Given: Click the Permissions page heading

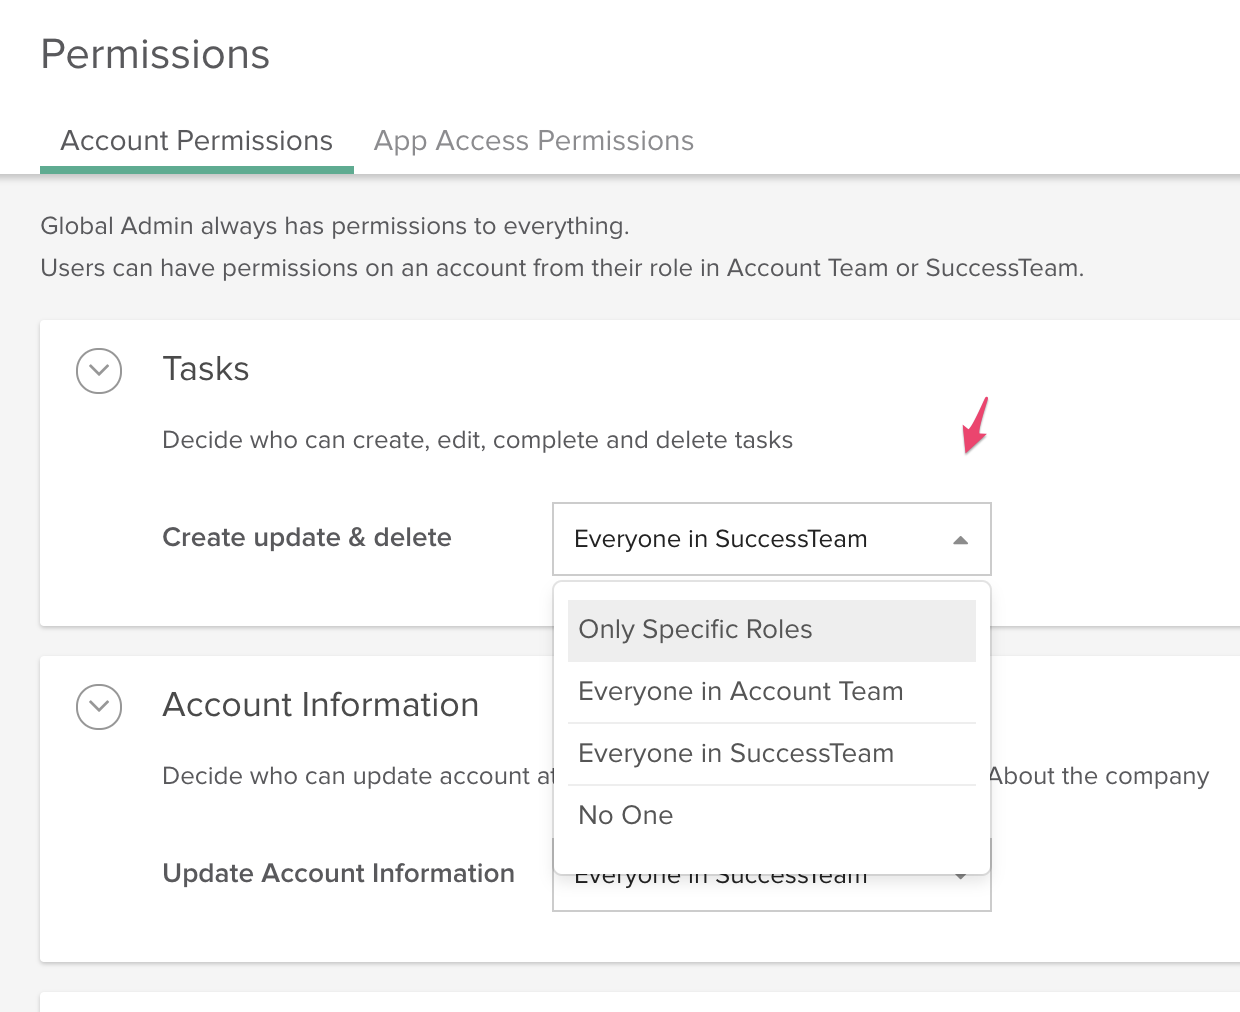Looking at the screenshot, I should pos(155,54).
